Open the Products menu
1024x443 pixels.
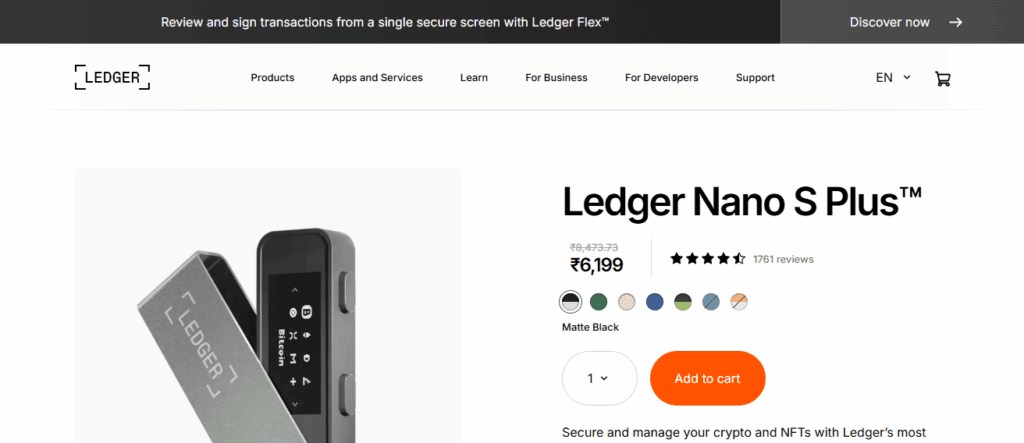click(x=272, y=77)
